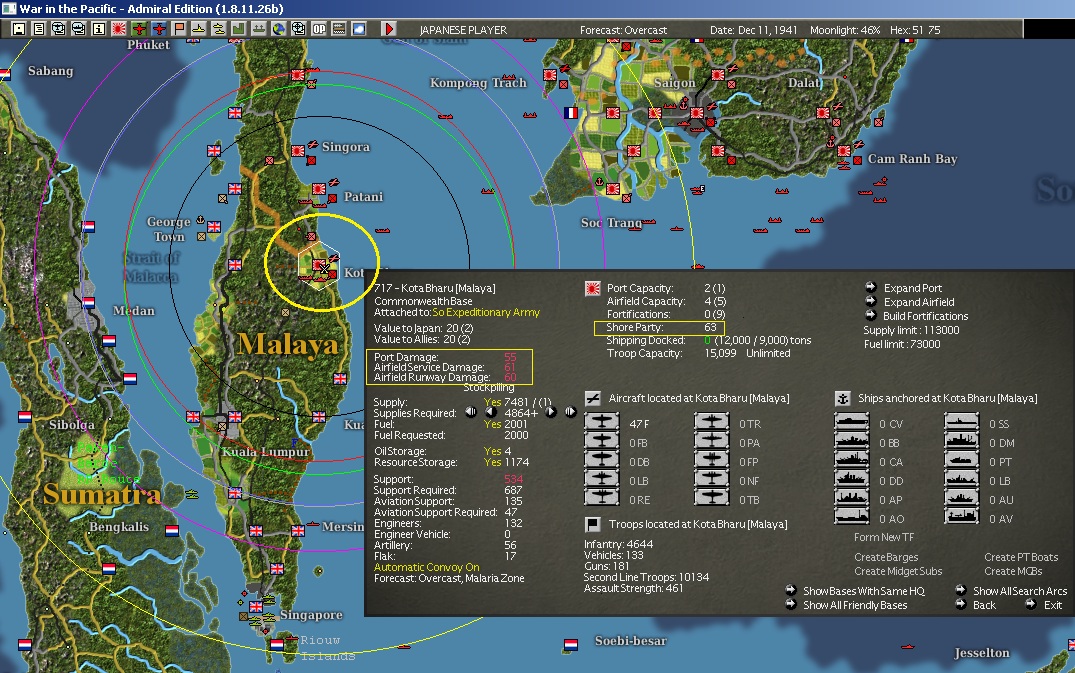
Task: Click the green industry toolbar icon
Action: click(x=238, y=29)
